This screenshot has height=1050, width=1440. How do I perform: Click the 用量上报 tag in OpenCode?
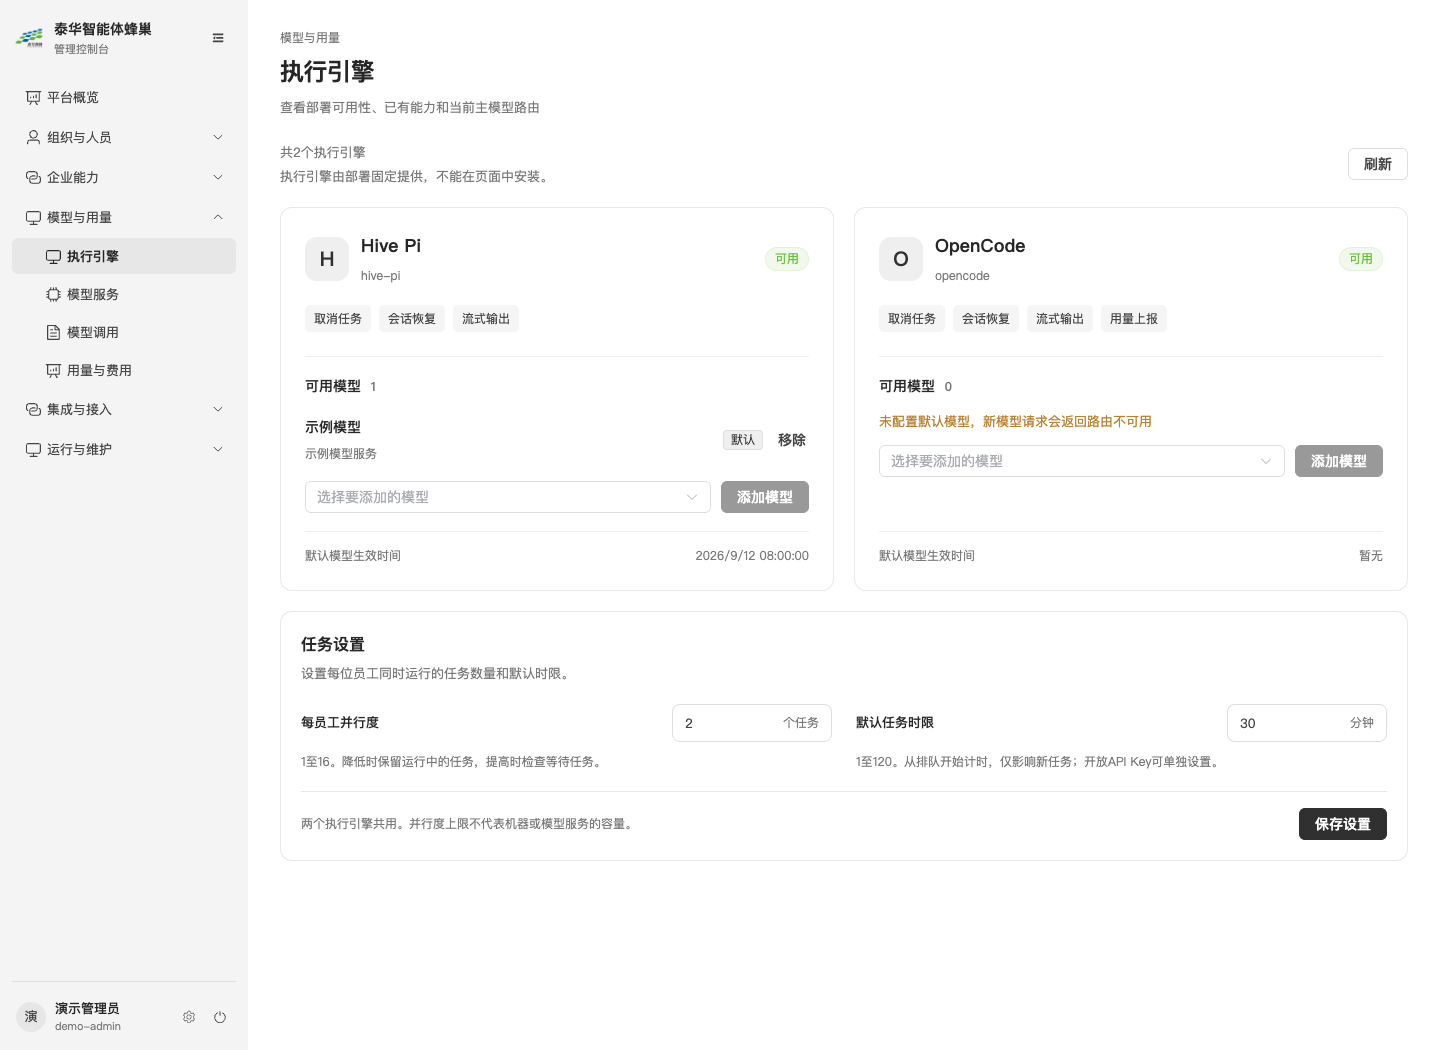click(x=1134, y=319)
